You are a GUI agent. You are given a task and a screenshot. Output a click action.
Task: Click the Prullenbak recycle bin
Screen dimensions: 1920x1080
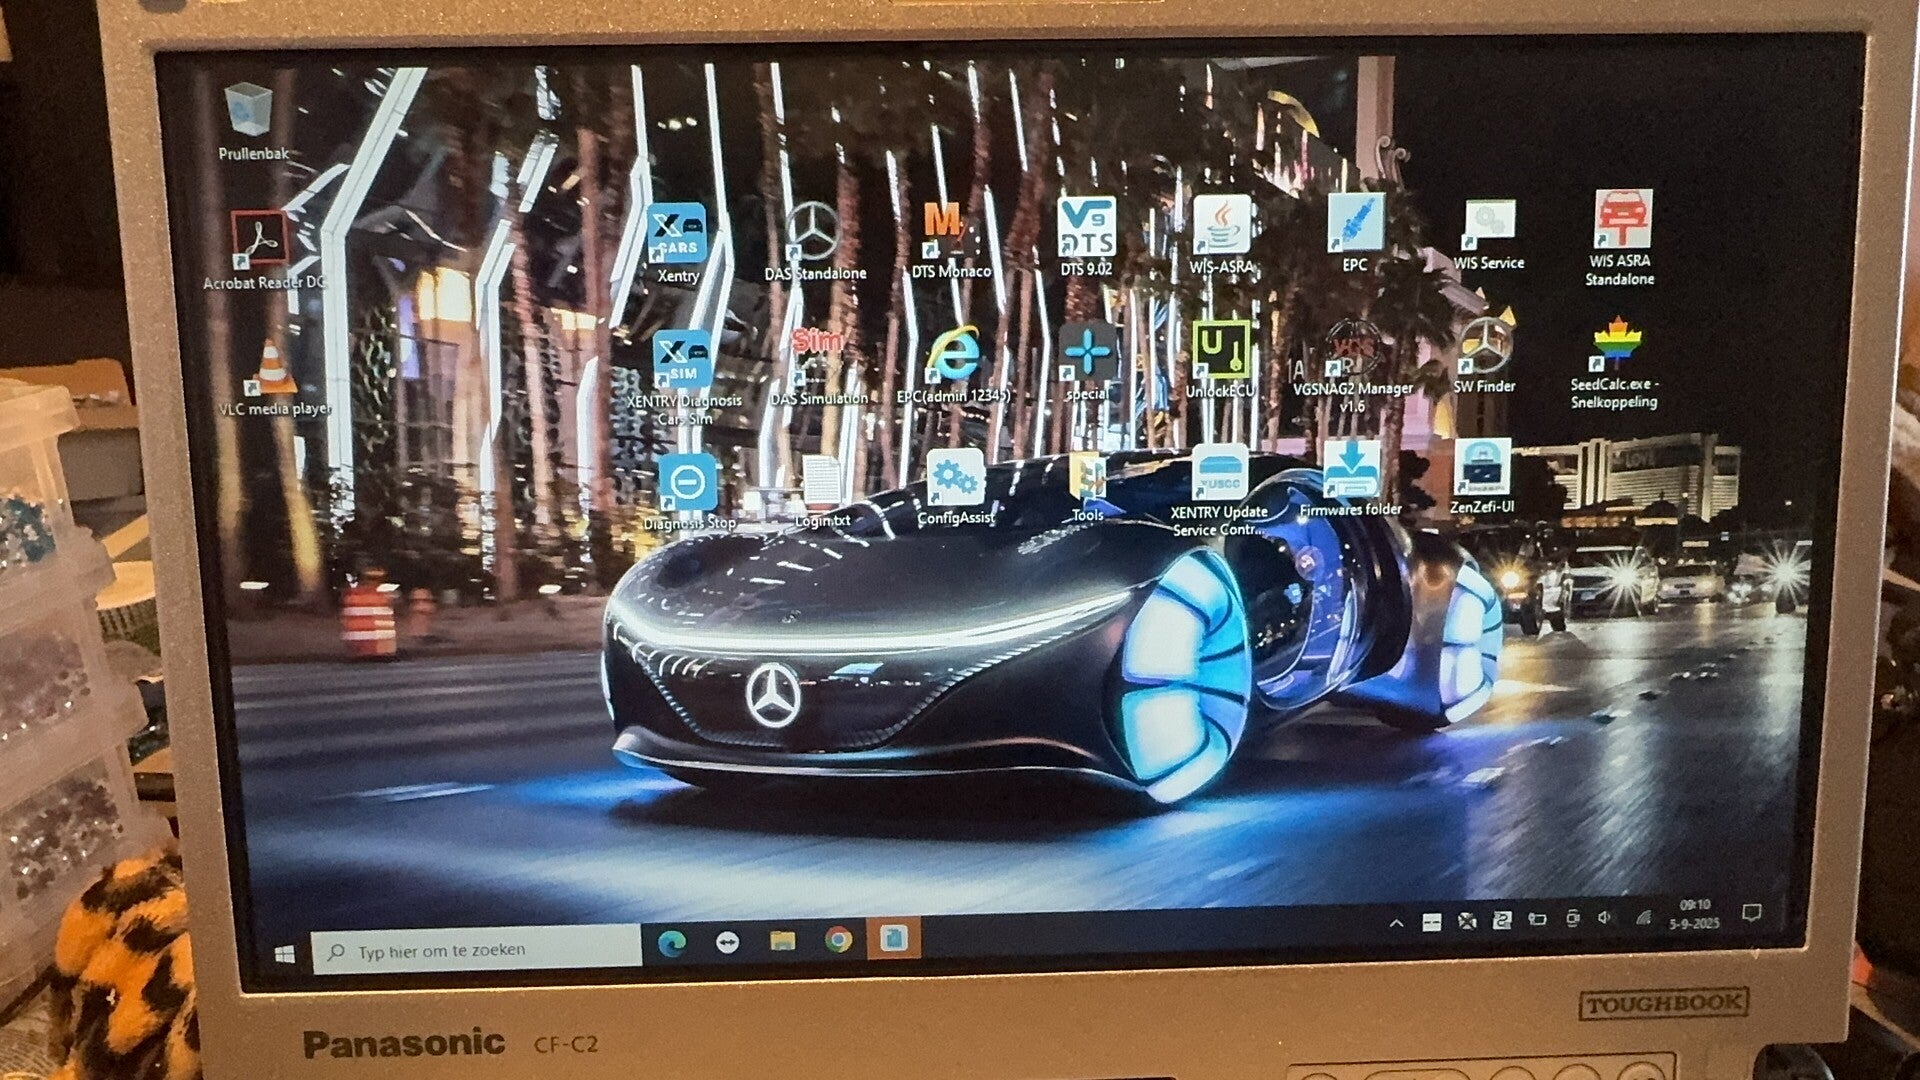pyautogui.click(x=249, y=113)
